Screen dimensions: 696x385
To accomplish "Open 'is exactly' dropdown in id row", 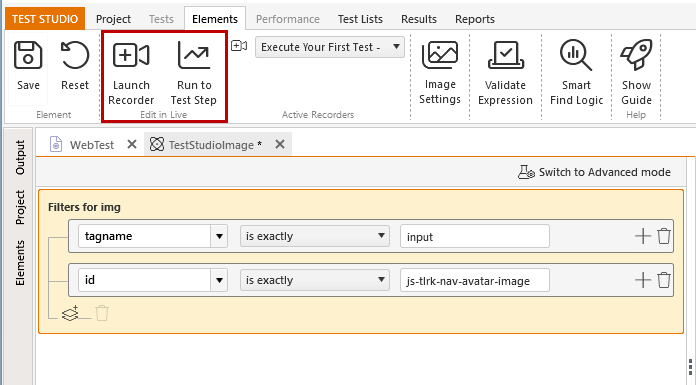I will pyautogui.click(x=315, y=280).
